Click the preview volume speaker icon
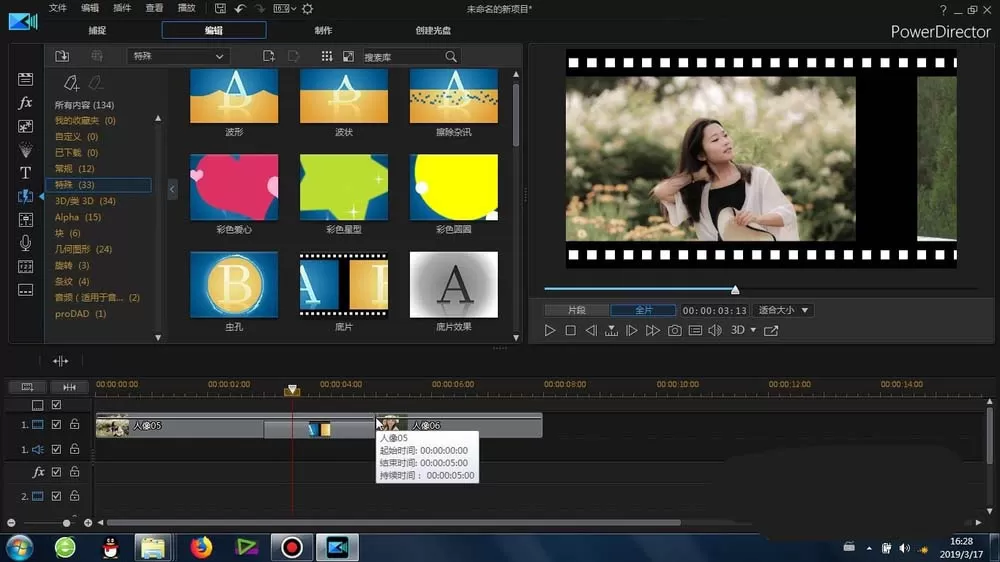The image size is (1000, 562). [715, 330]
